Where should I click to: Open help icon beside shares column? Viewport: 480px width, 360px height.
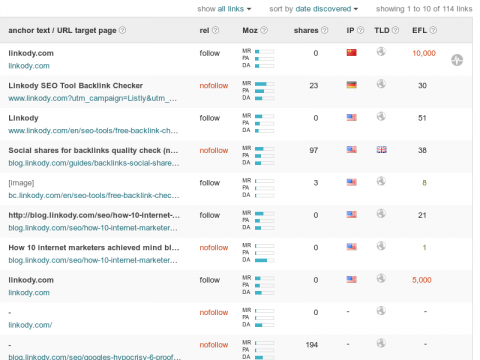pos(325,30)
